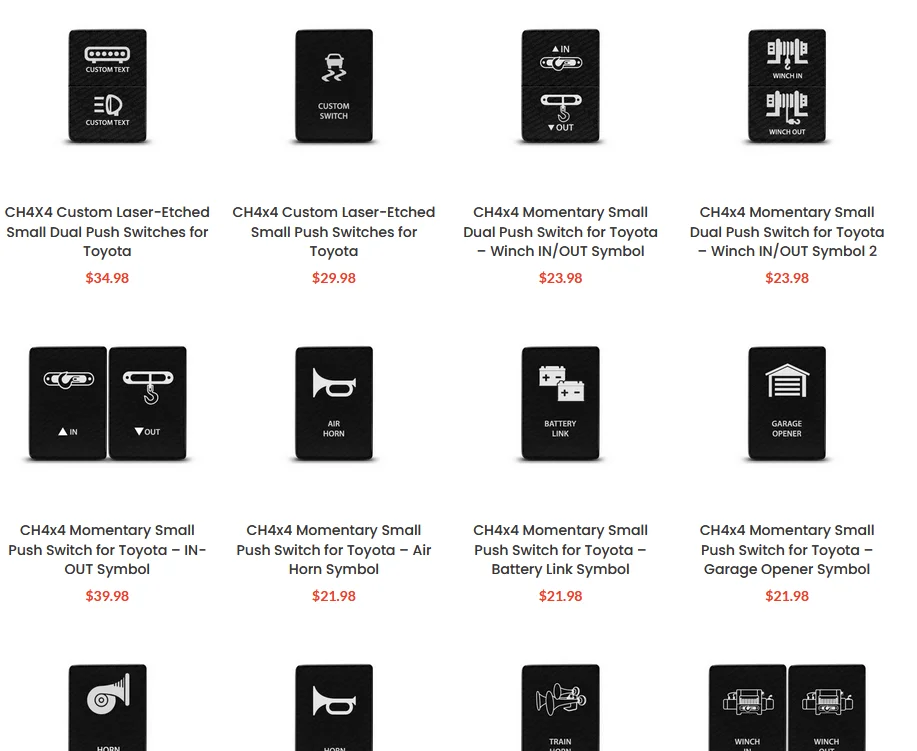Open the Air Horn Symbol product title

(x=334, y=550)
